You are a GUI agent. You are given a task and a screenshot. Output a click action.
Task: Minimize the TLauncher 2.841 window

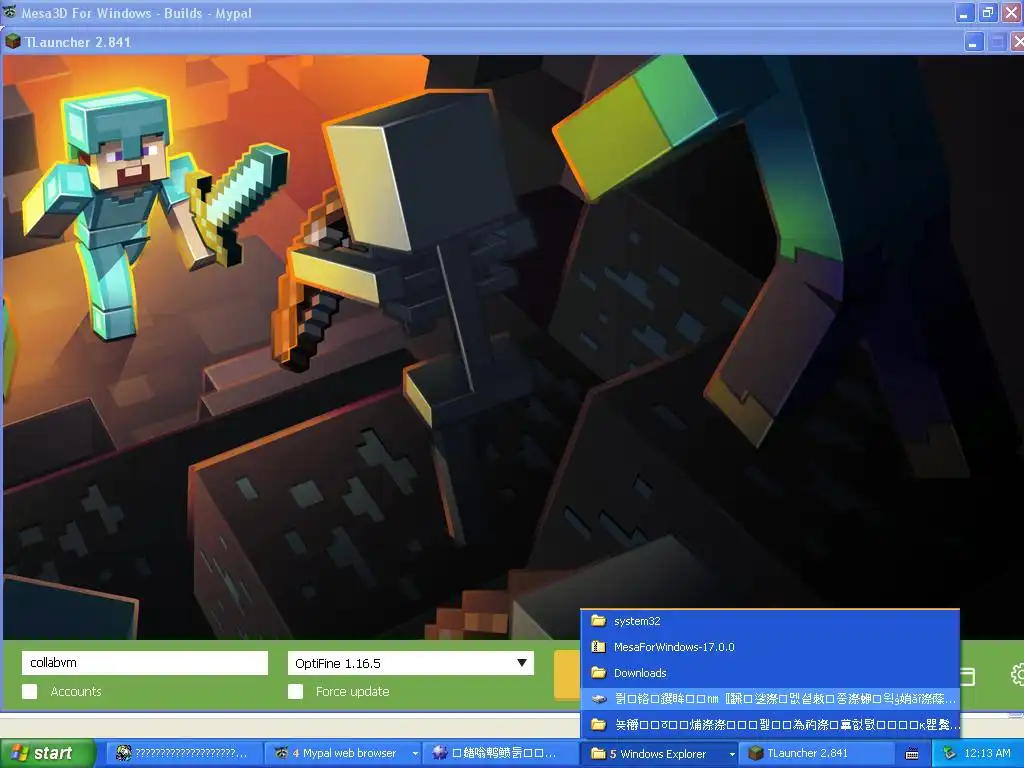(x=973, y=42)
